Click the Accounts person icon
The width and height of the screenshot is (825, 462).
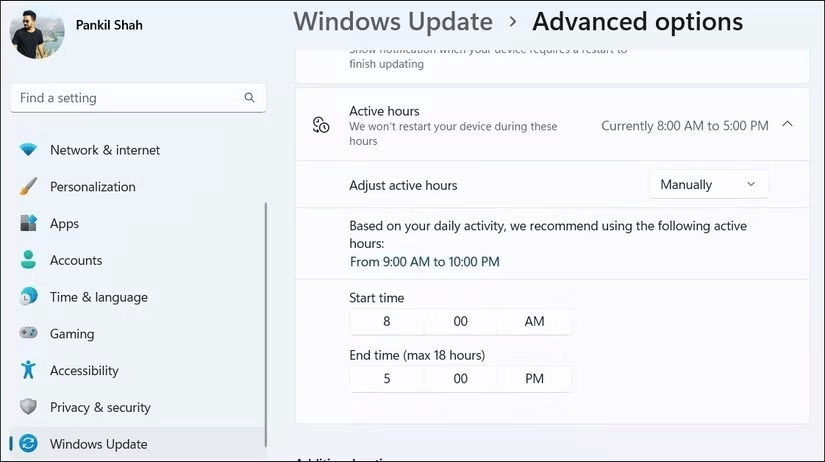click(28, 260)
